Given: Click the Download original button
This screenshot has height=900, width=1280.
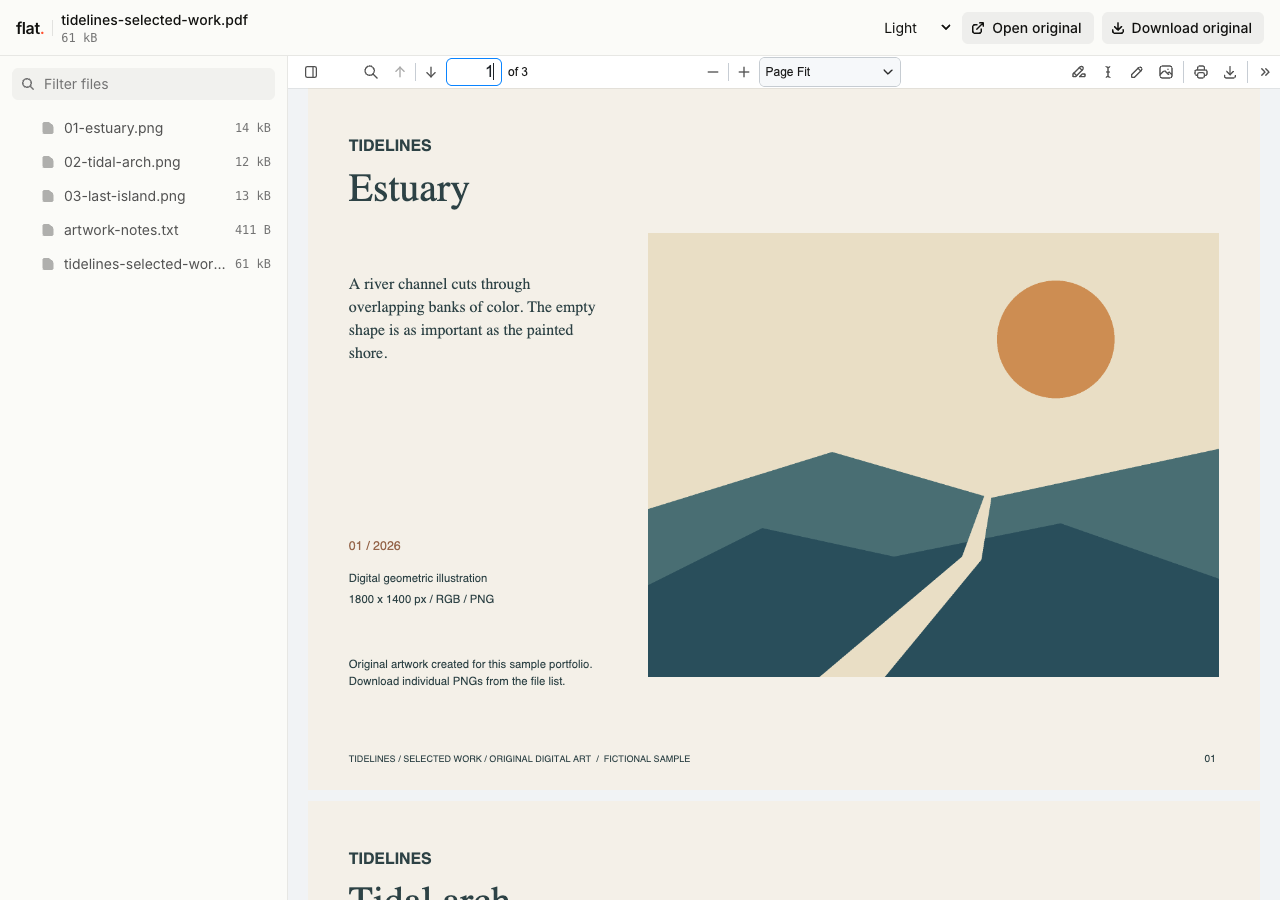Looking at the screenshot, I should [x=1183, y=28].
